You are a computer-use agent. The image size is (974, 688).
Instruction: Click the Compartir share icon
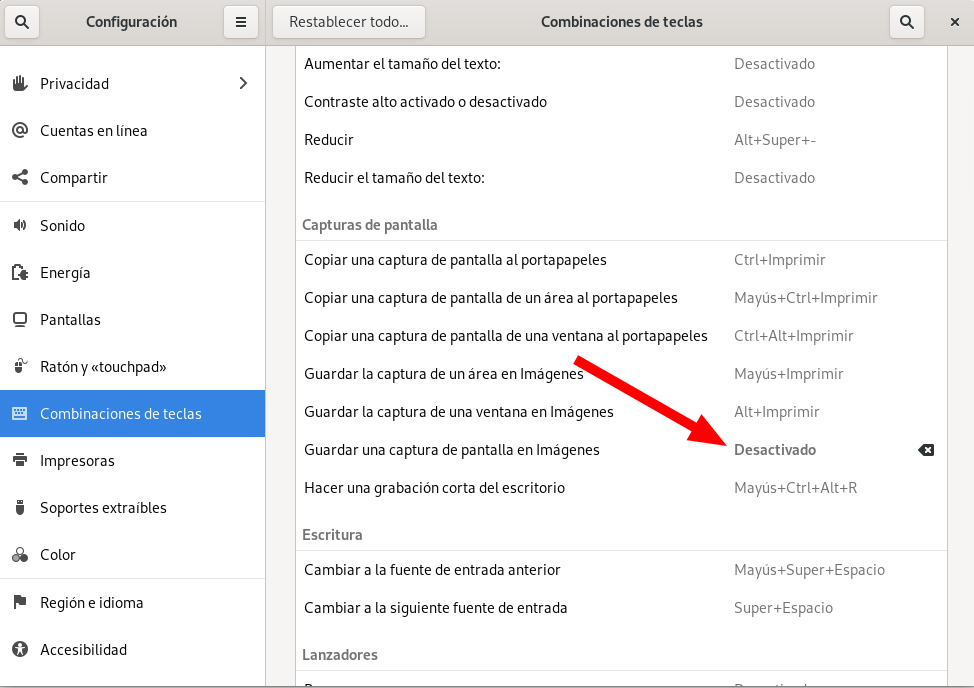click(19, 178)
